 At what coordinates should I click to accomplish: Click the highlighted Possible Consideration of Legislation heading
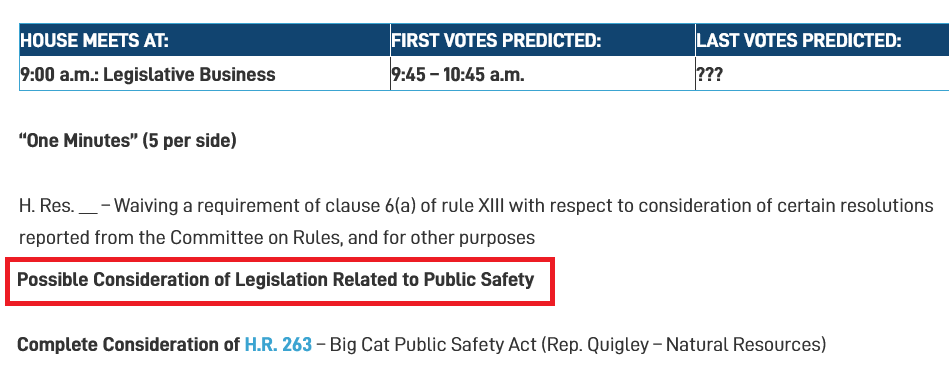275,280
